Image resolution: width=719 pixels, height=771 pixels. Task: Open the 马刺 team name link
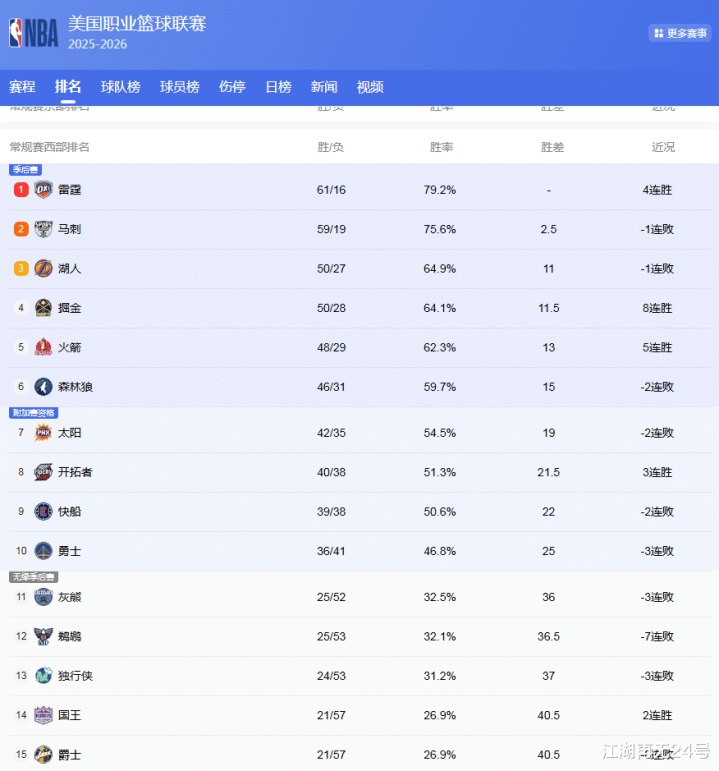(x=69, y=229)
